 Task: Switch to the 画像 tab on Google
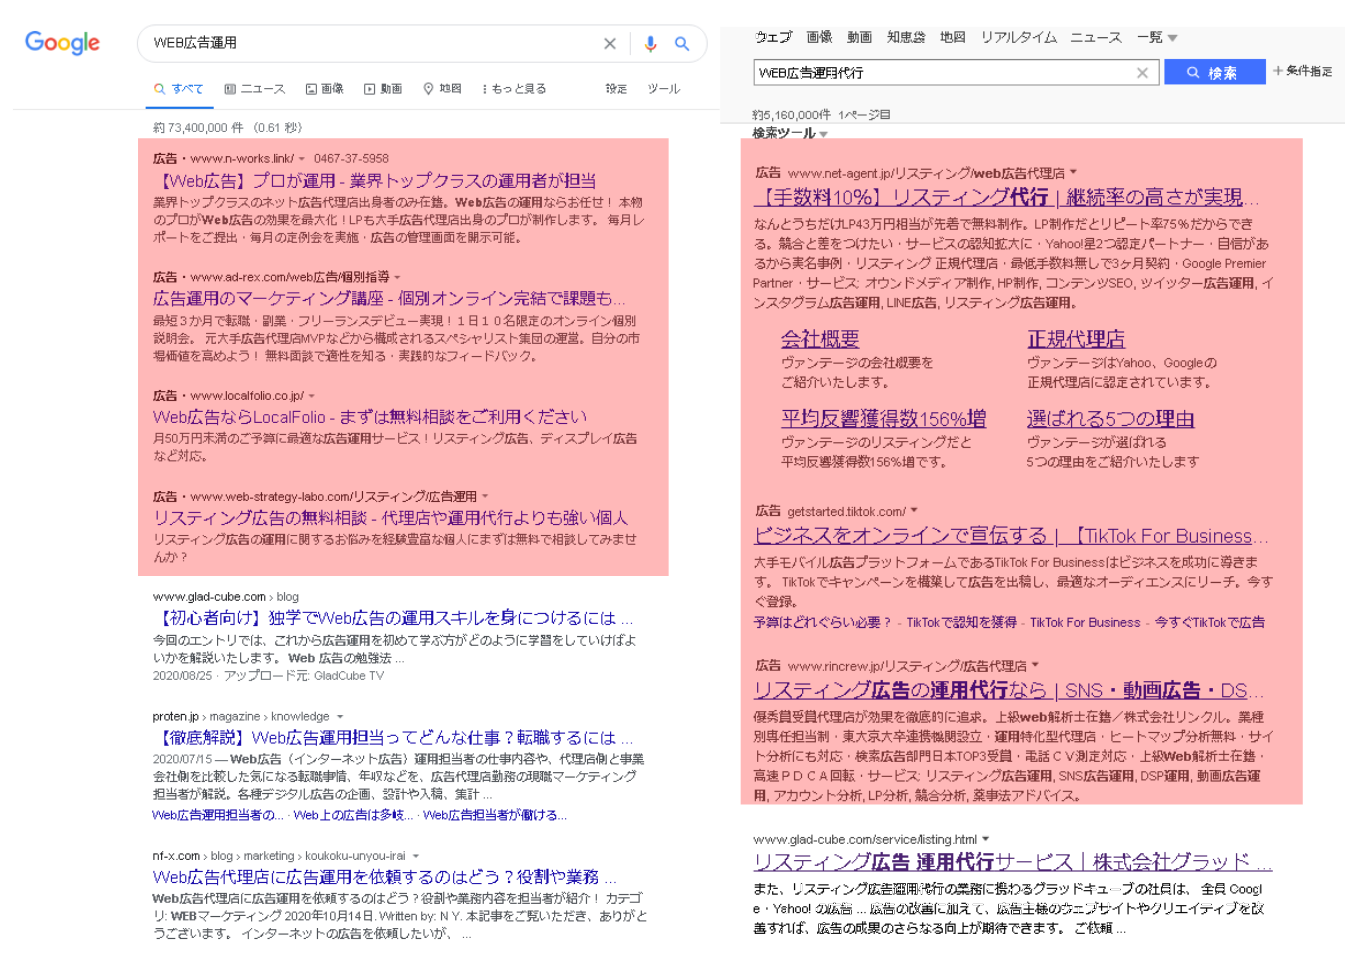[325, 89]
